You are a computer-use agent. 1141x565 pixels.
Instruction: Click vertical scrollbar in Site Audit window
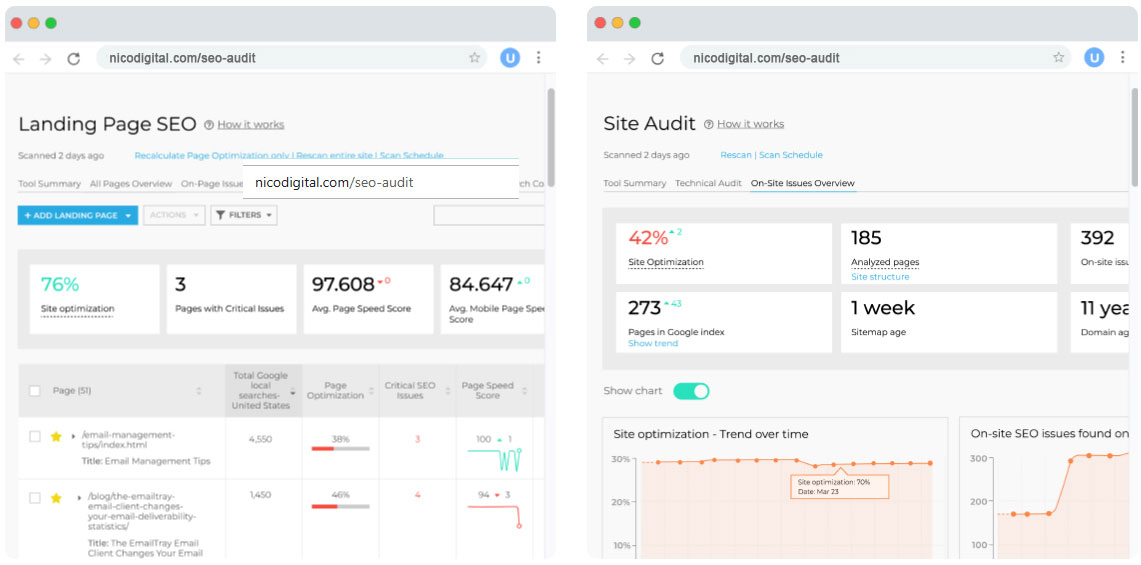tap(1134, 137)
